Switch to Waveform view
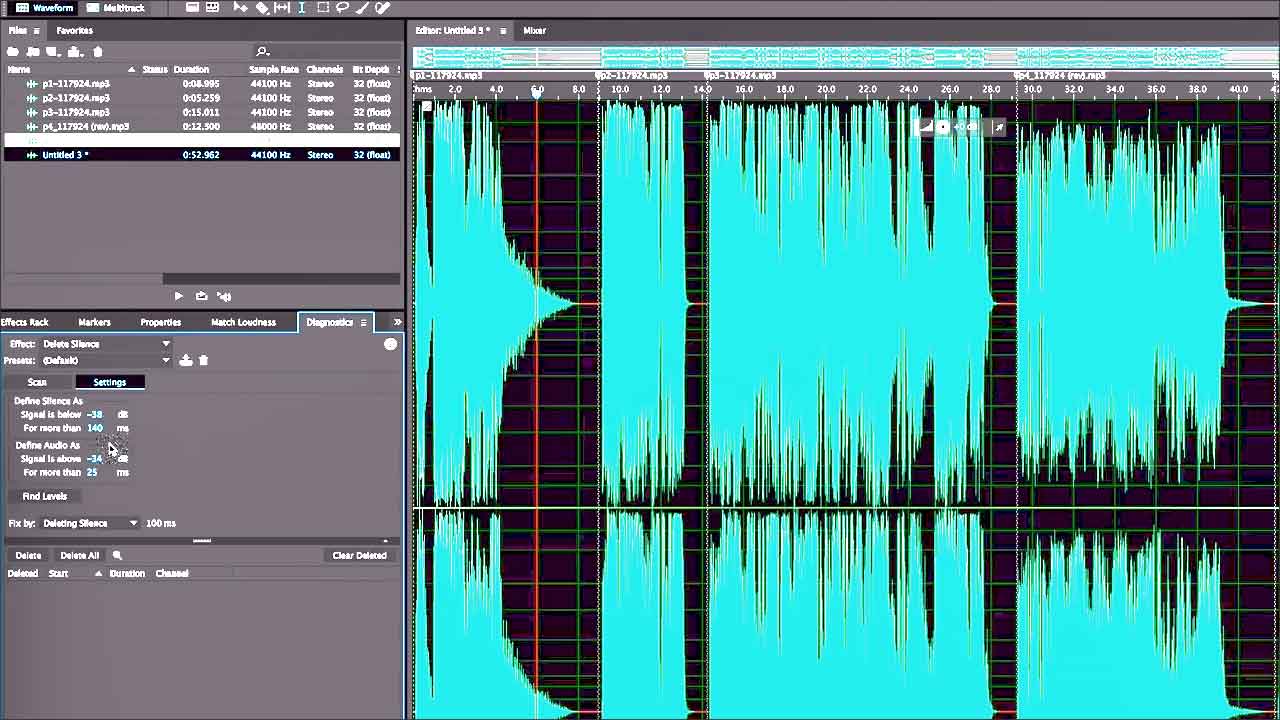The width and height of the screenshot is (1280, 720). [45, 7]
